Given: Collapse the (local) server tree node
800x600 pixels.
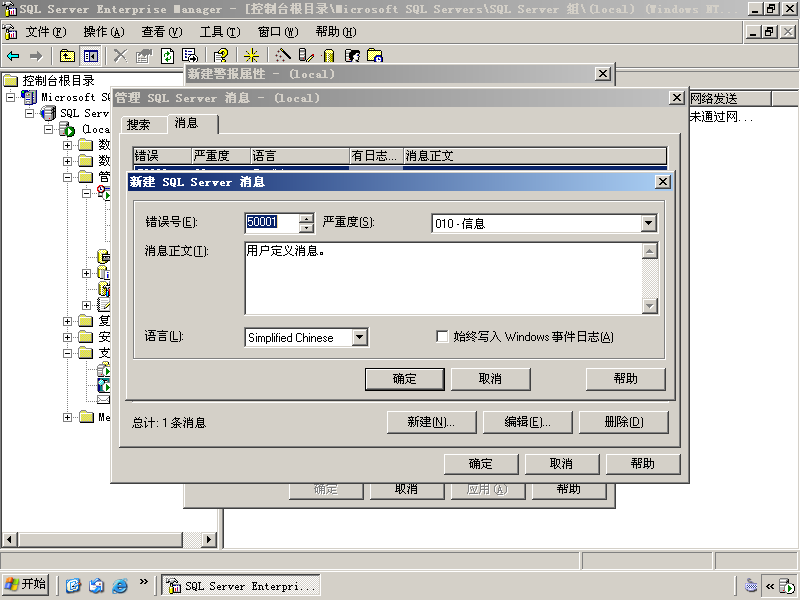Looking at the screenshot, I should pos(48,129).
